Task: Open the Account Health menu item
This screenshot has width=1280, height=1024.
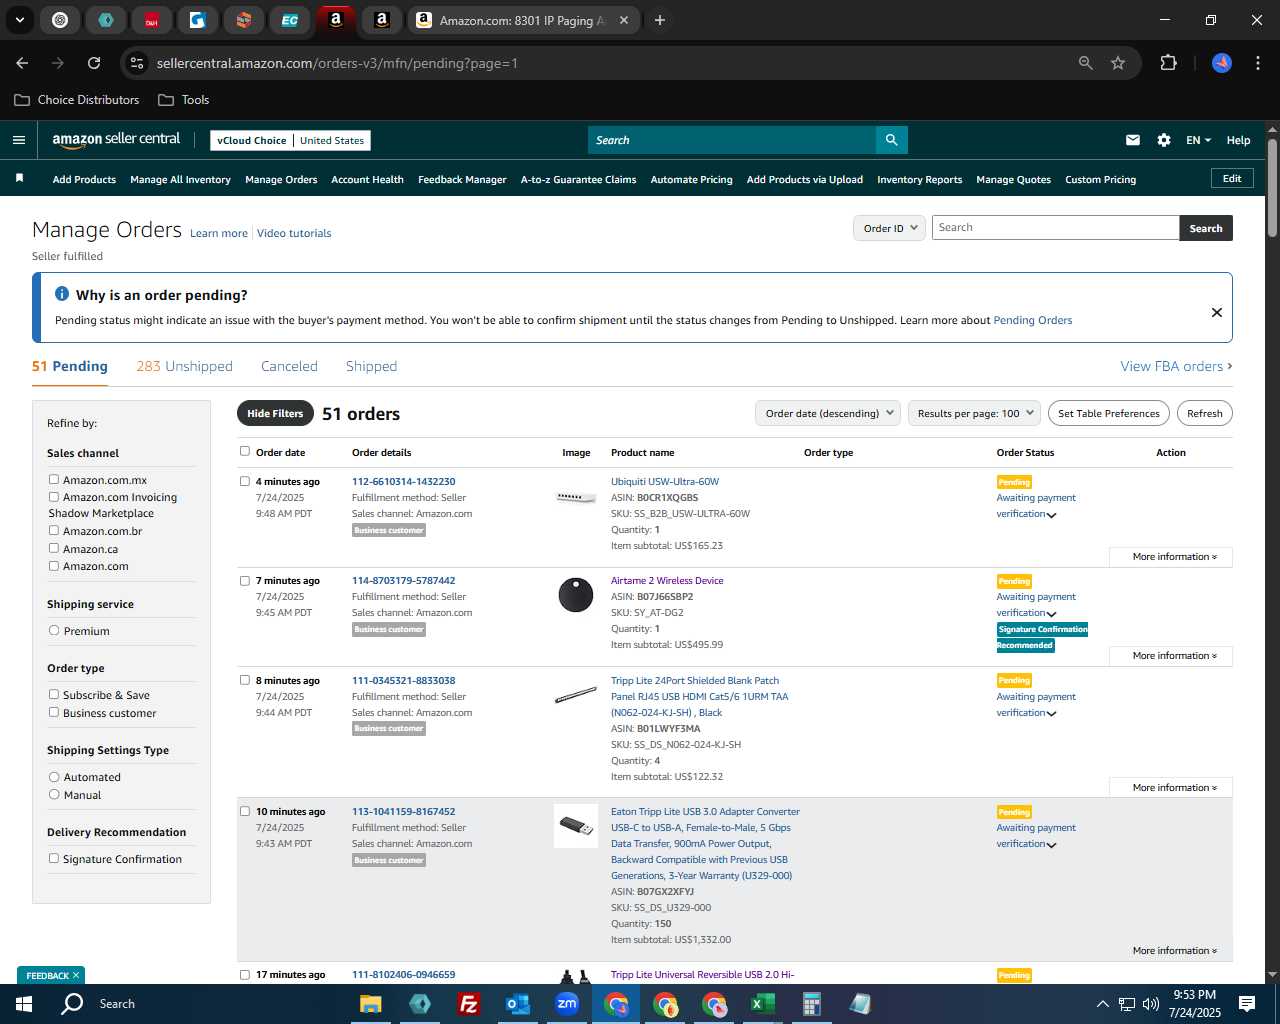Action: pos(367,180)
